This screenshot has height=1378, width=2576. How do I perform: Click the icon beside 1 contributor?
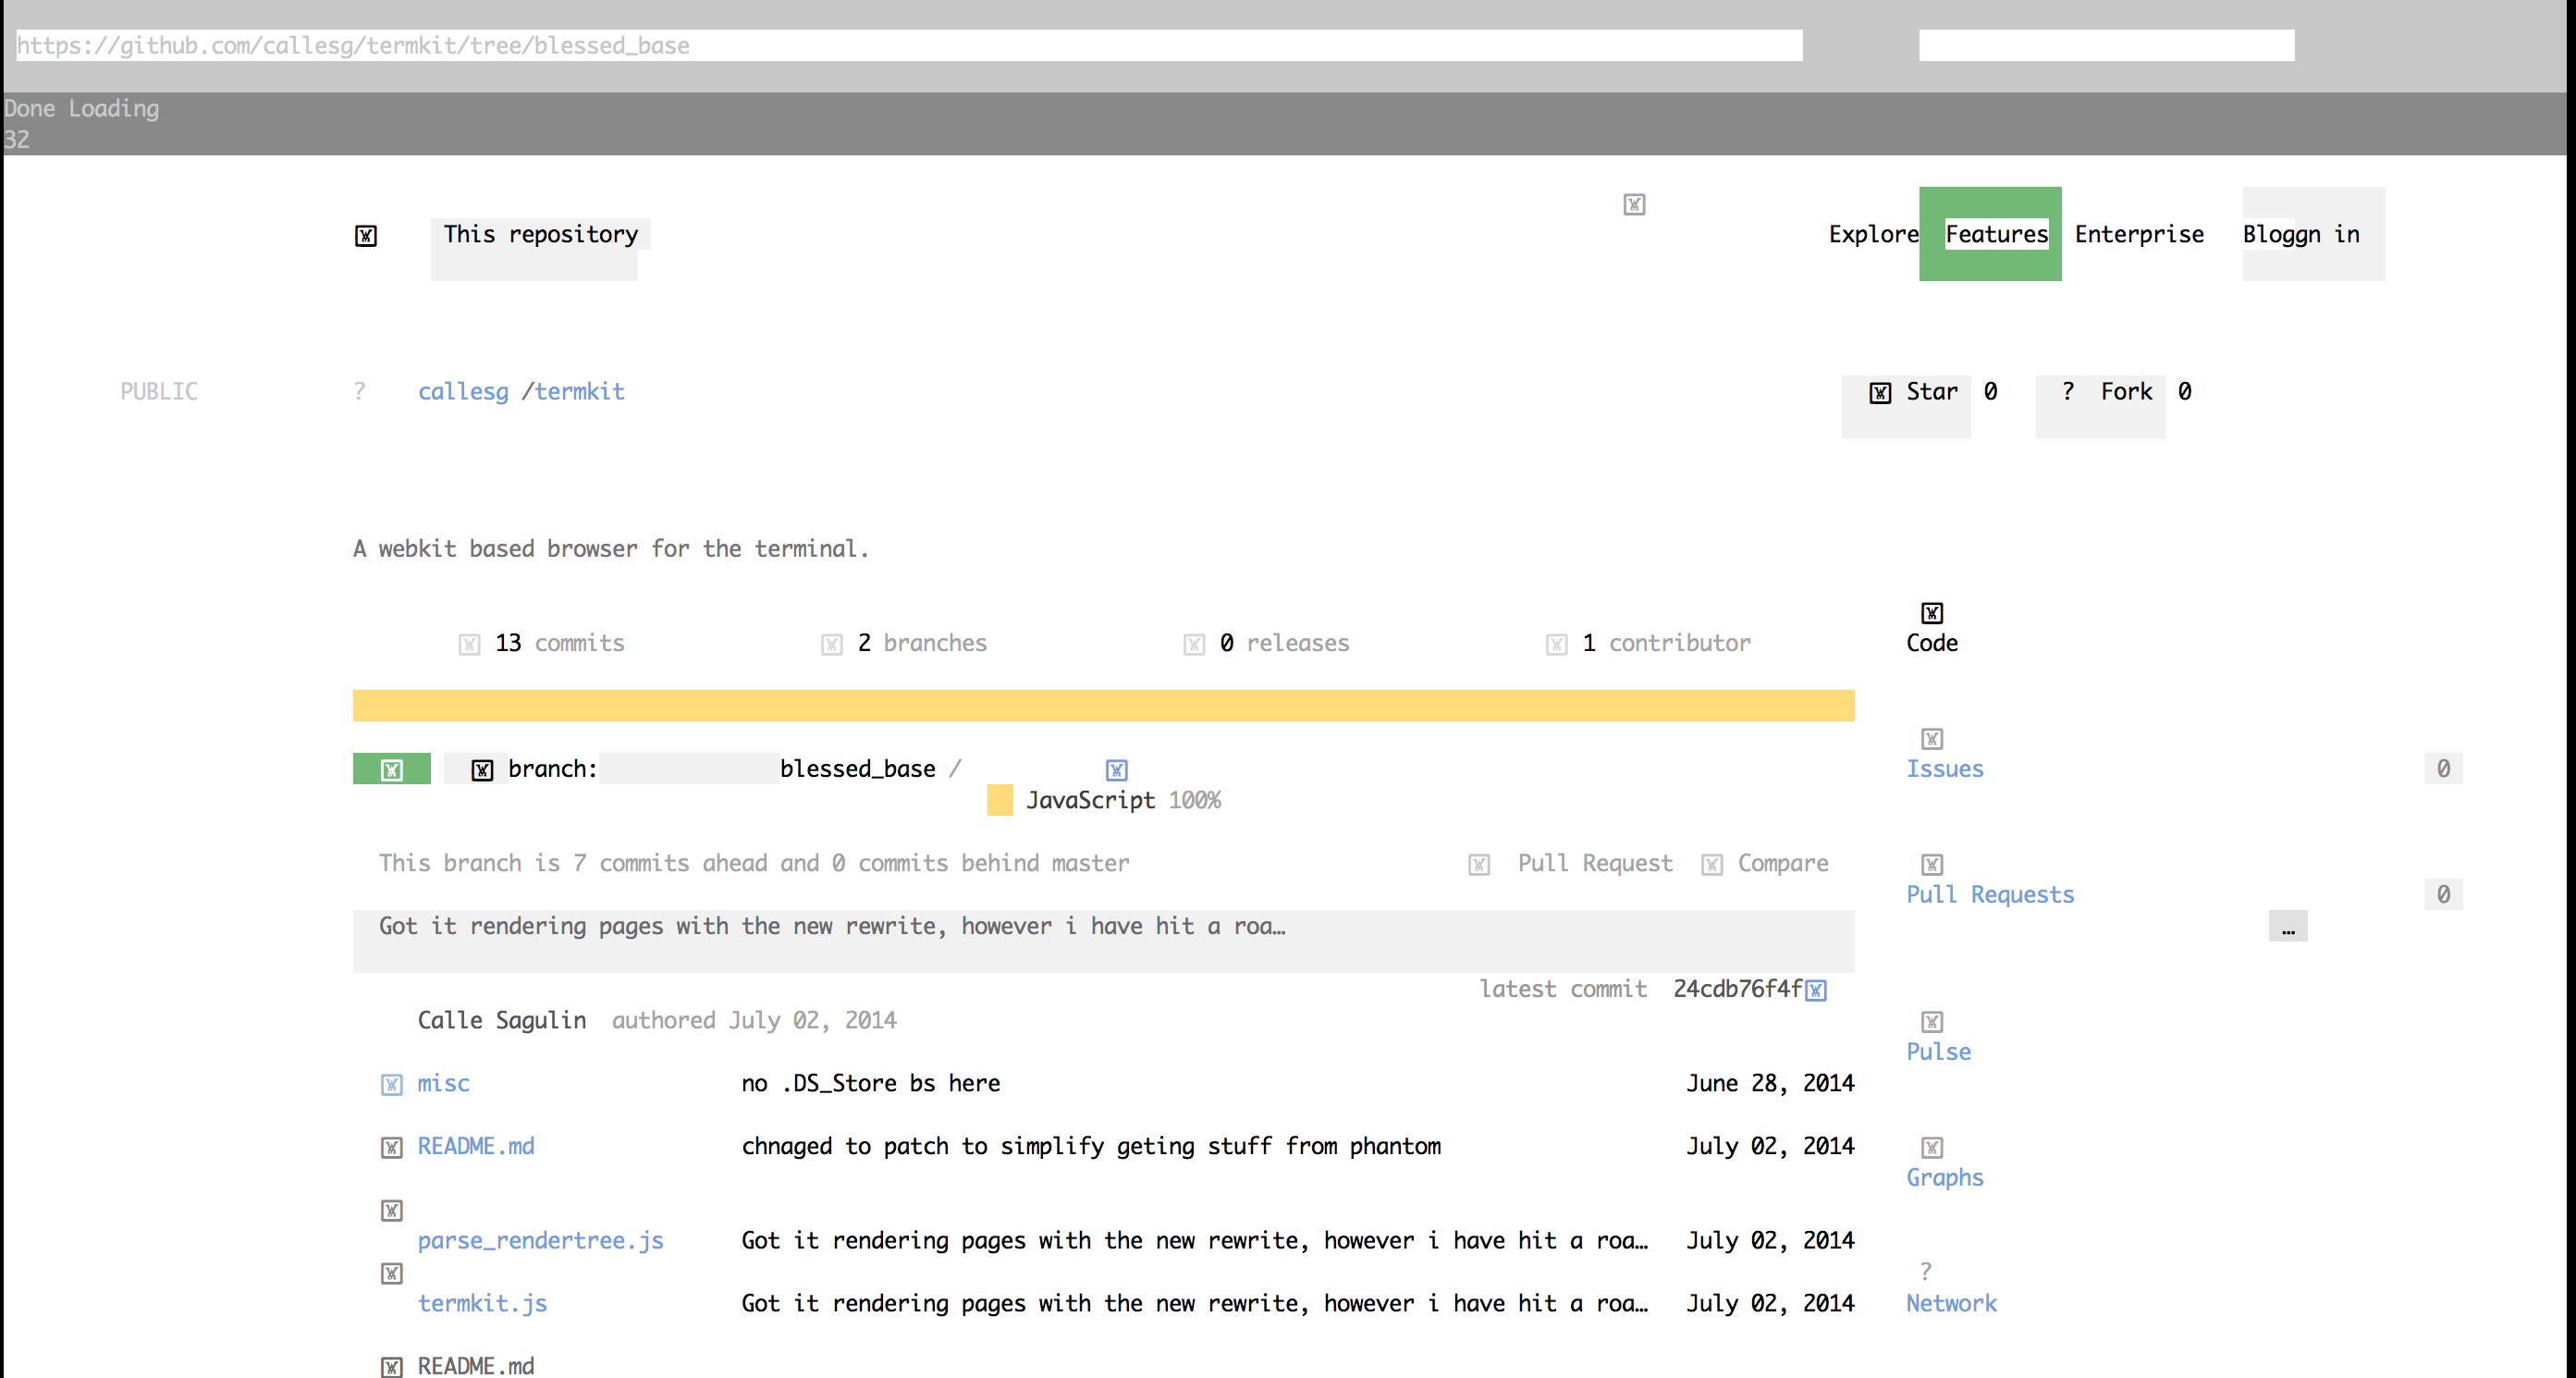[1556, 644]
